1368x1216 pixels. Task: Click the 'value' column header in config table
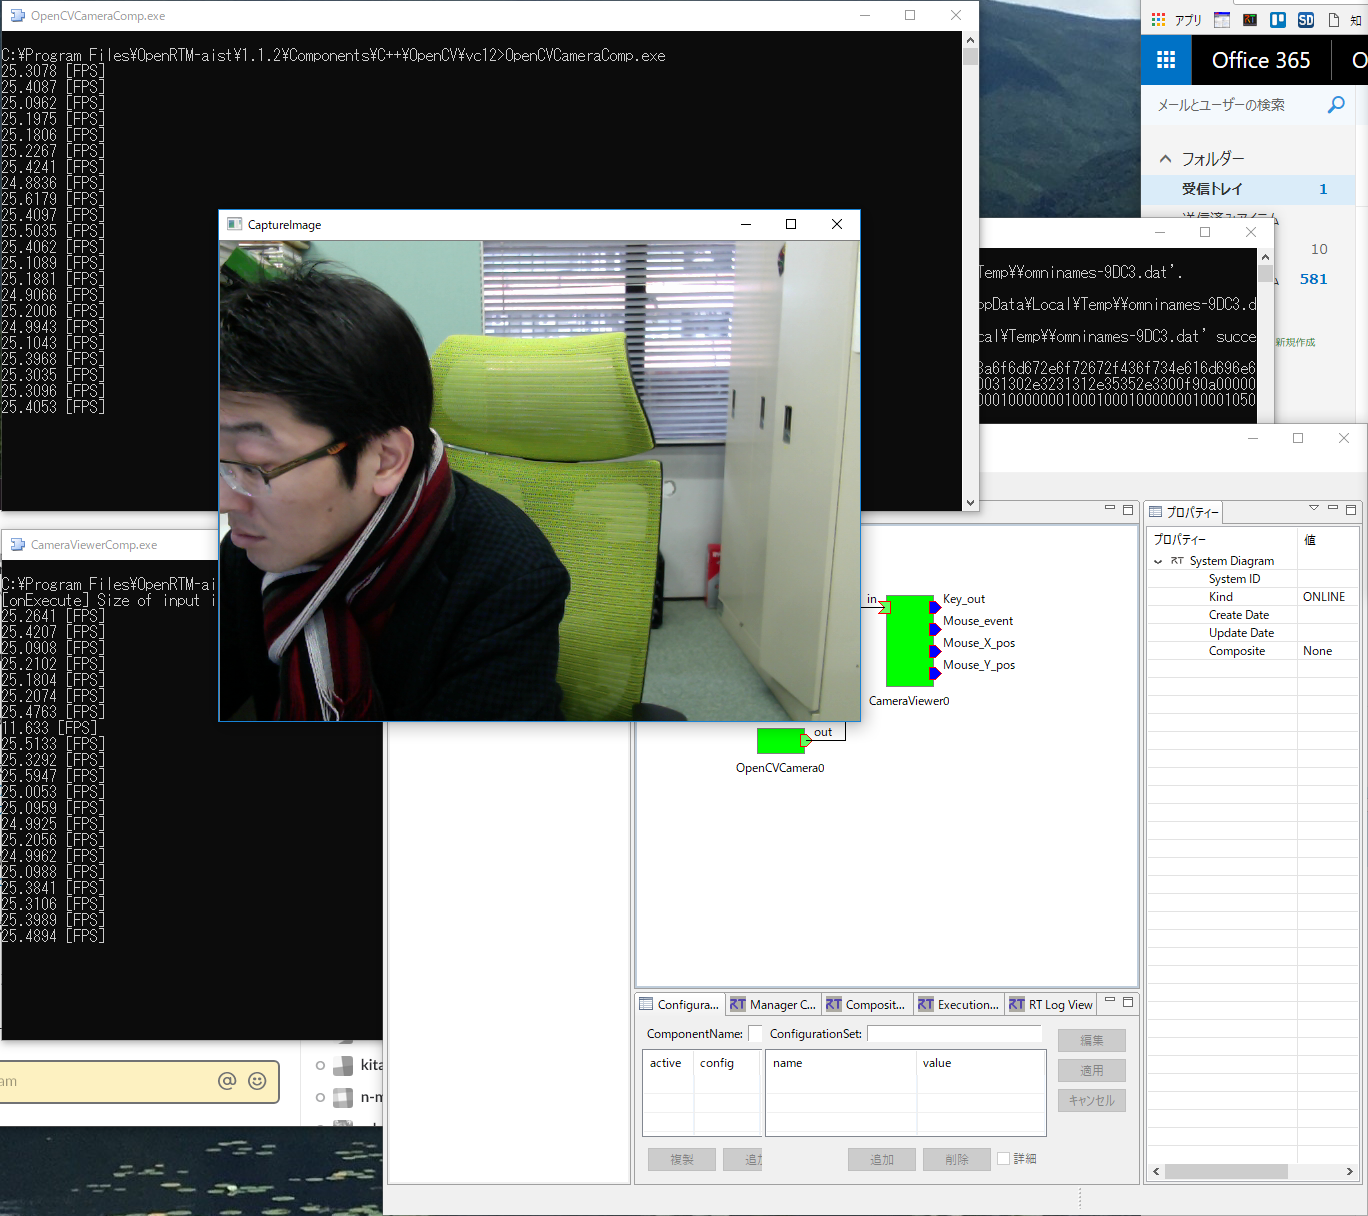(x=980, y=1063)
